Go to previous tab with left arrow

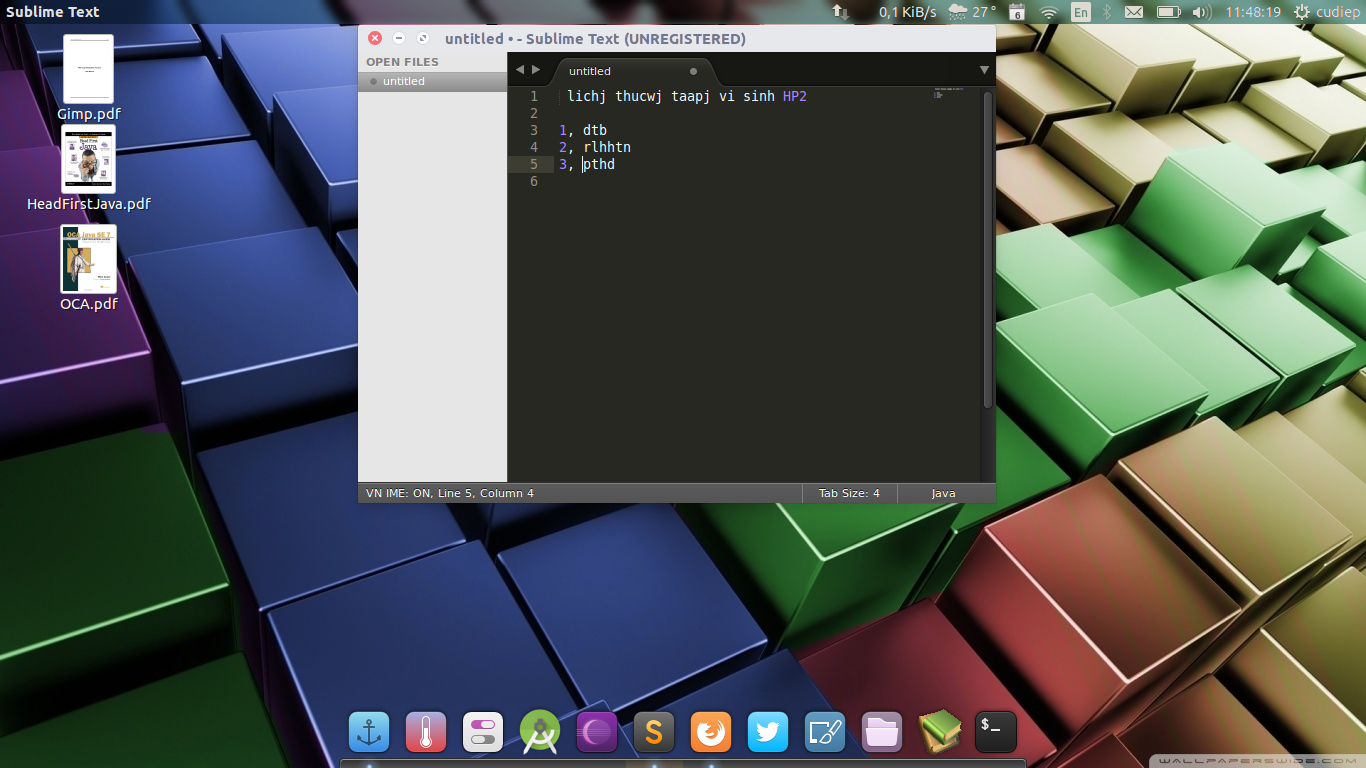coord(519,70)
